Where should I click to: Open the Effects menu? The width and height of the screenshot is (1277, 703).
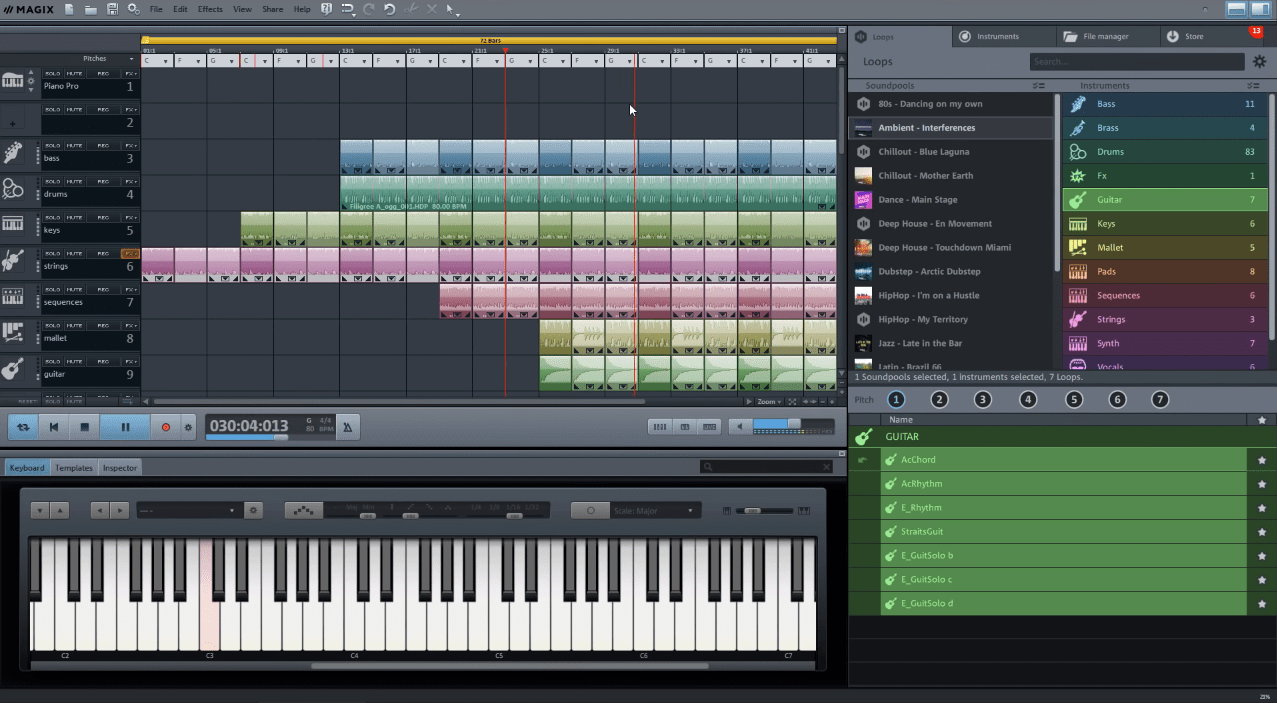pos(209,8)
